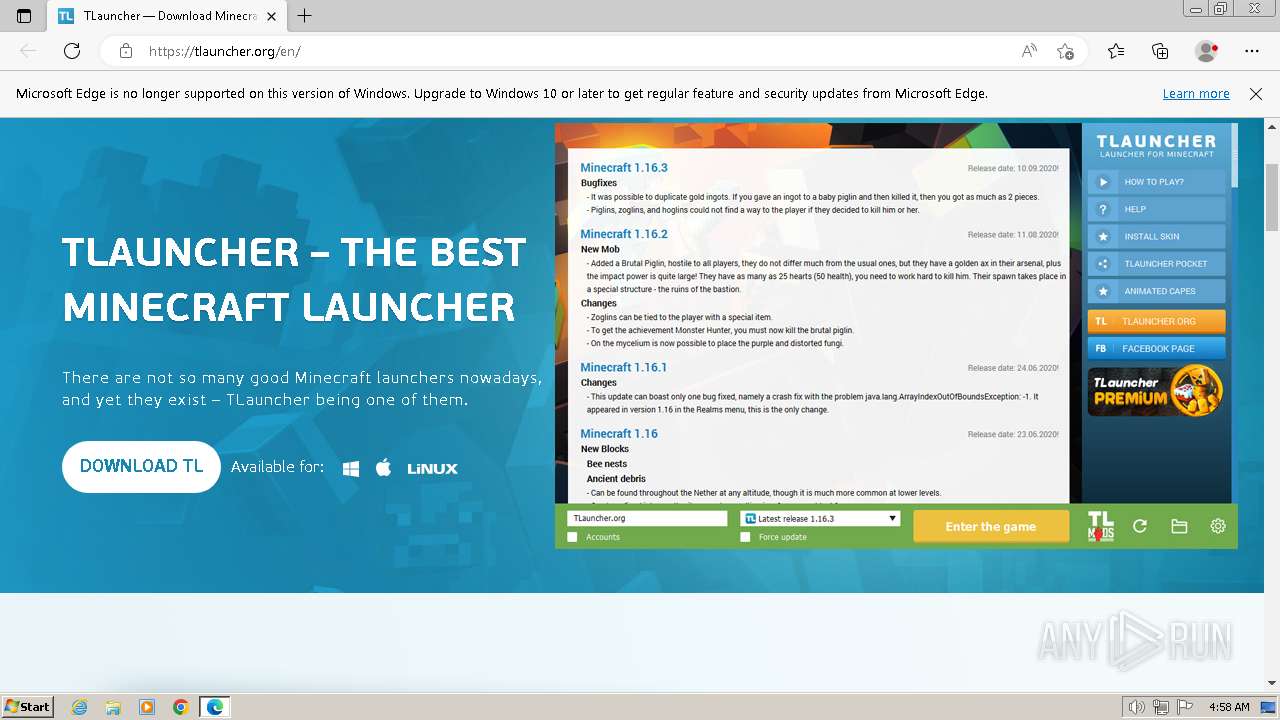Click the volume speaker tray icon
The image size is (1280, 720).
[x=1137, y=707]
